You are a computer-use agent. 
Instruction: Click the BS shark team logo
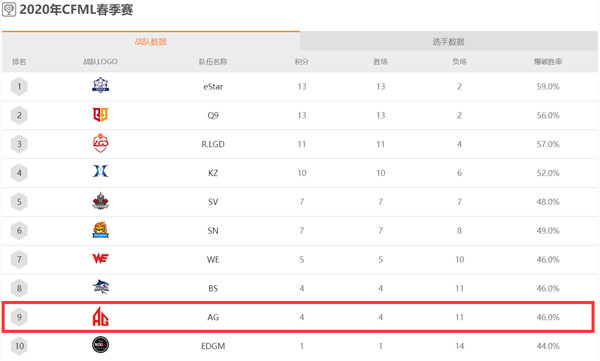tap(101, 287)
